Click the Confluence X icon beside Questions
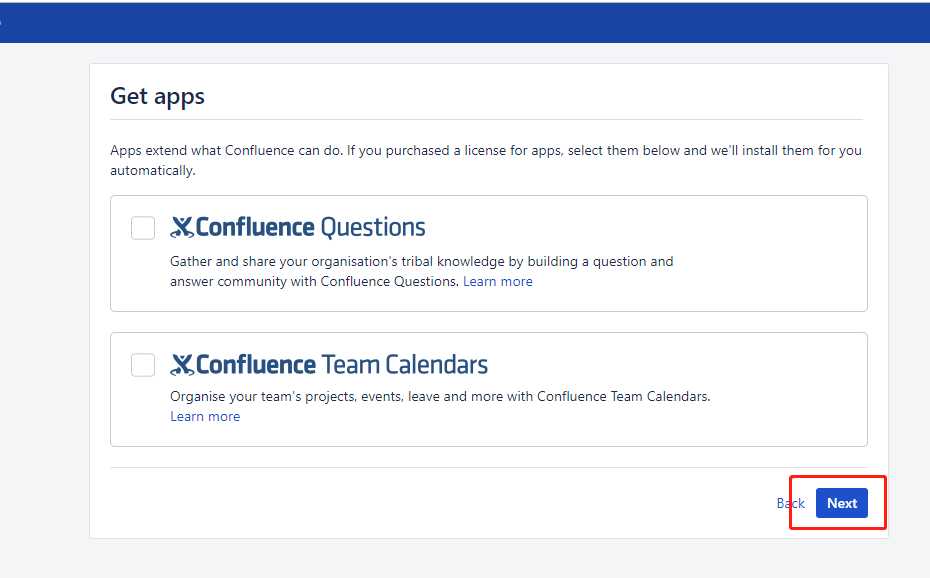930x578 pixels. (182, 228)
